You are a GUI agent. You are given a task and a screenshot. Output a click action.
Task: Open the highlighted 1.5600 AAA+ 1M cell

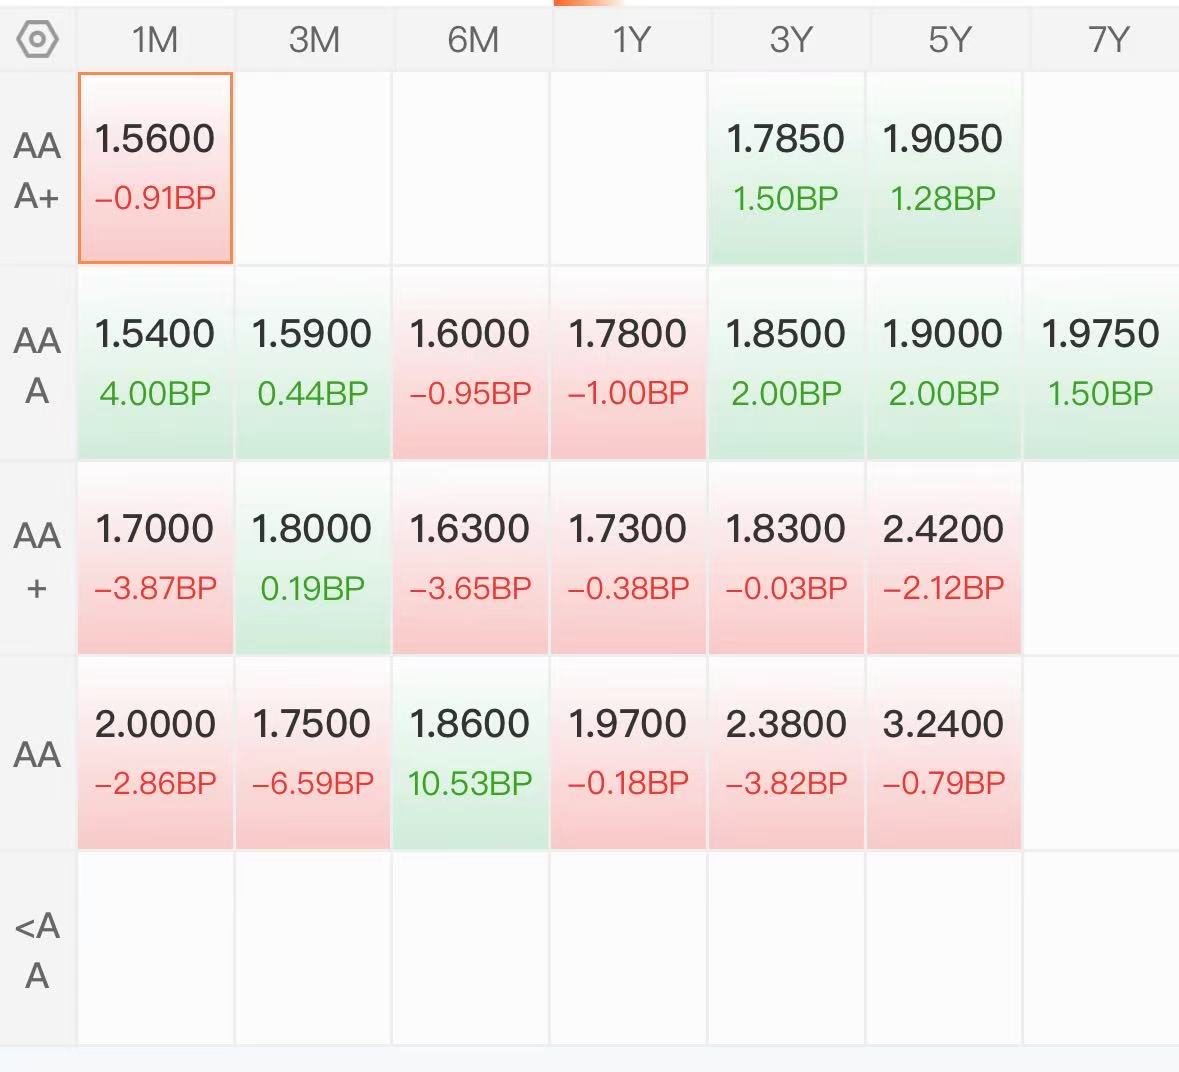156,168
